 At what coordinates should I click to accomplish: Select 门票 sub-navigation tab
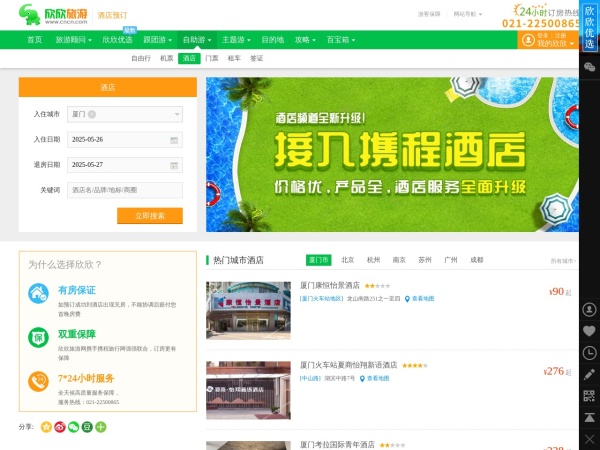point(212,58)
